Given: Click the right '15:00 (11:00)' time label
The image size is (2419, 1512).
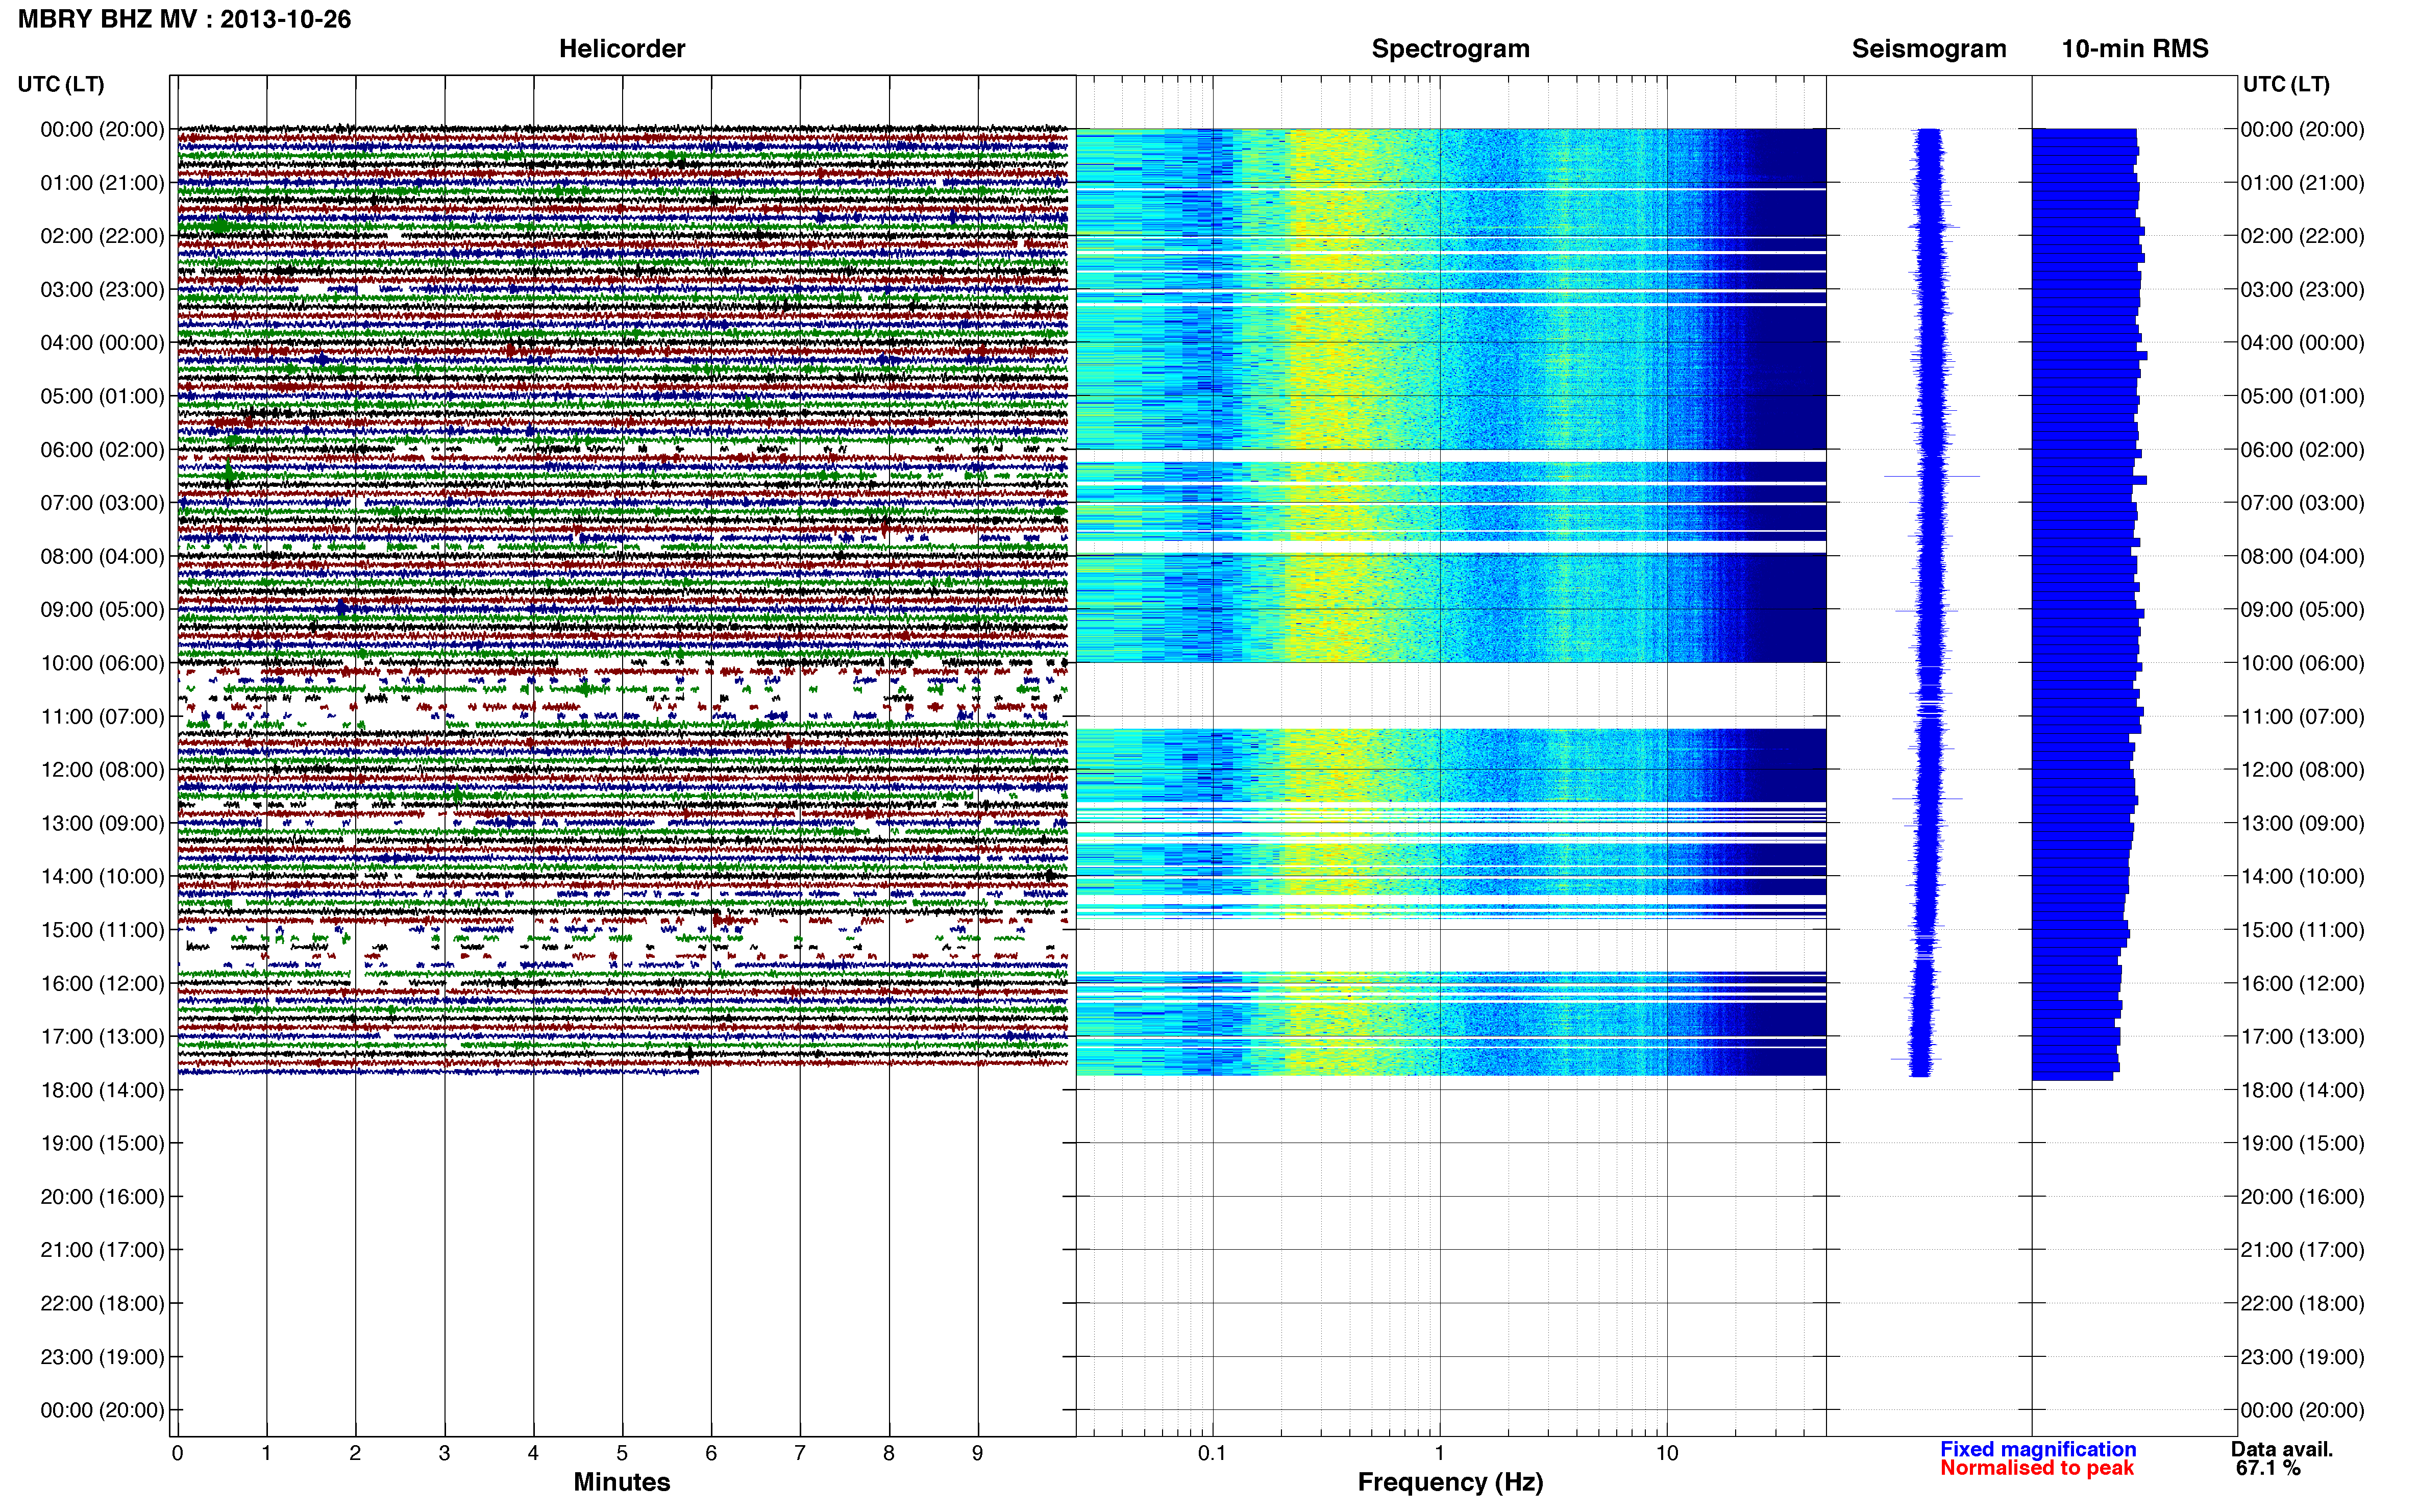Looking at the screenshot, I should point(2303,930).
